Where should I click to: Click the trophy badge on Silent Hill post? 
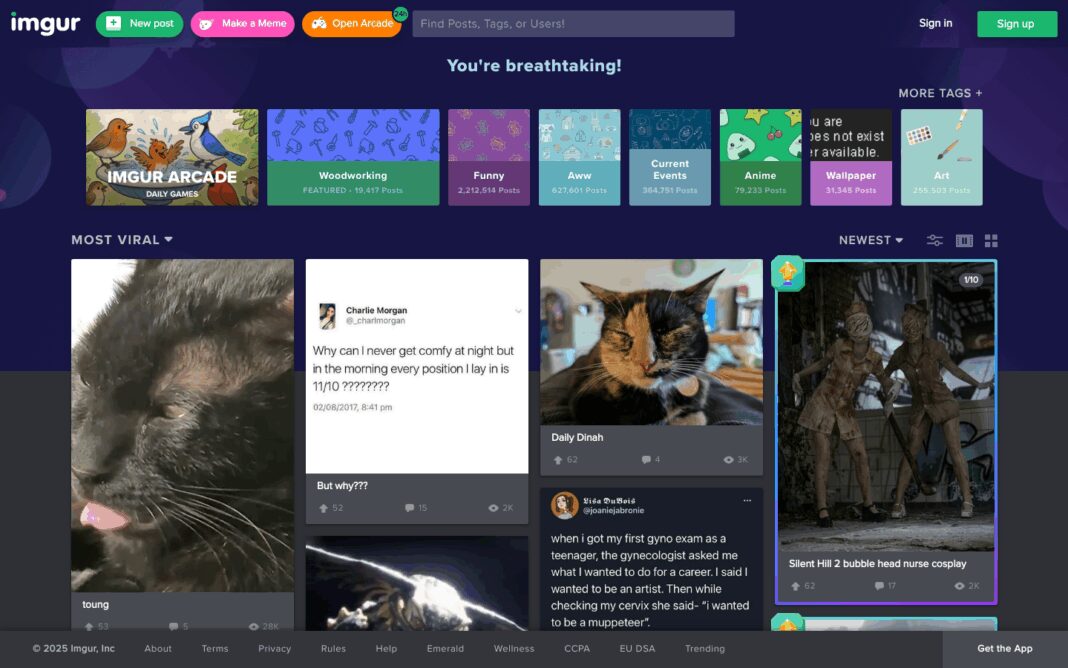click(787, 273)
